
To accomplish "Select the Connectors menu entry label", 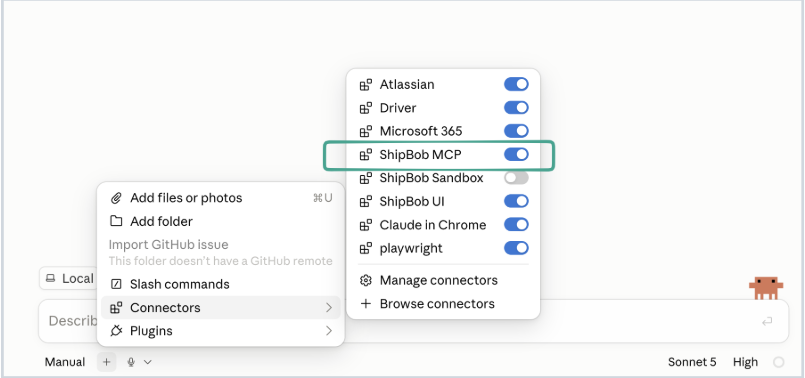I will [x=165, y=308].
